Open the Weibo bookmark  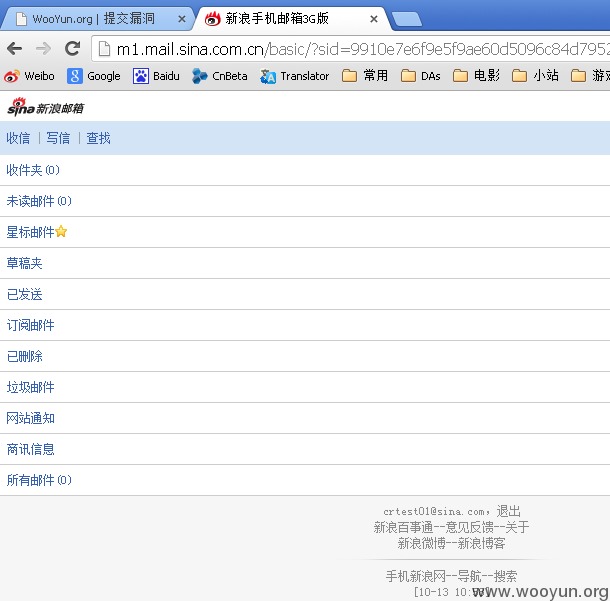[x=29, y=76]
